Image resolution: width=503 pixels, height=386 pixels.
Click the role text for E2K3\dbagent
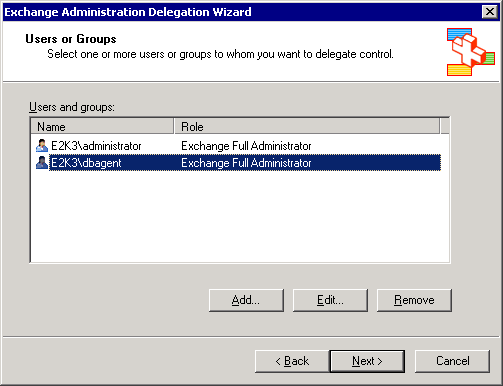coord(246,163)
